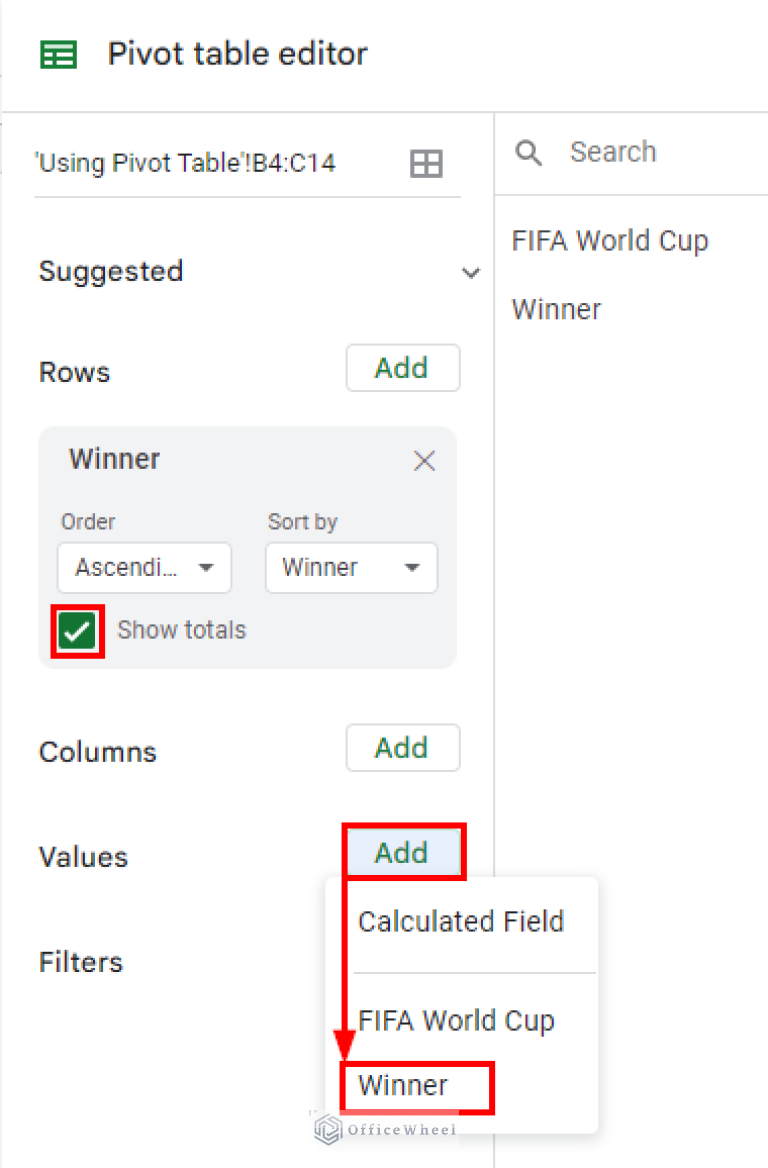768x1168 pixels.
Task: Select Winner in the right field list
Action: [x=556, y=309]
